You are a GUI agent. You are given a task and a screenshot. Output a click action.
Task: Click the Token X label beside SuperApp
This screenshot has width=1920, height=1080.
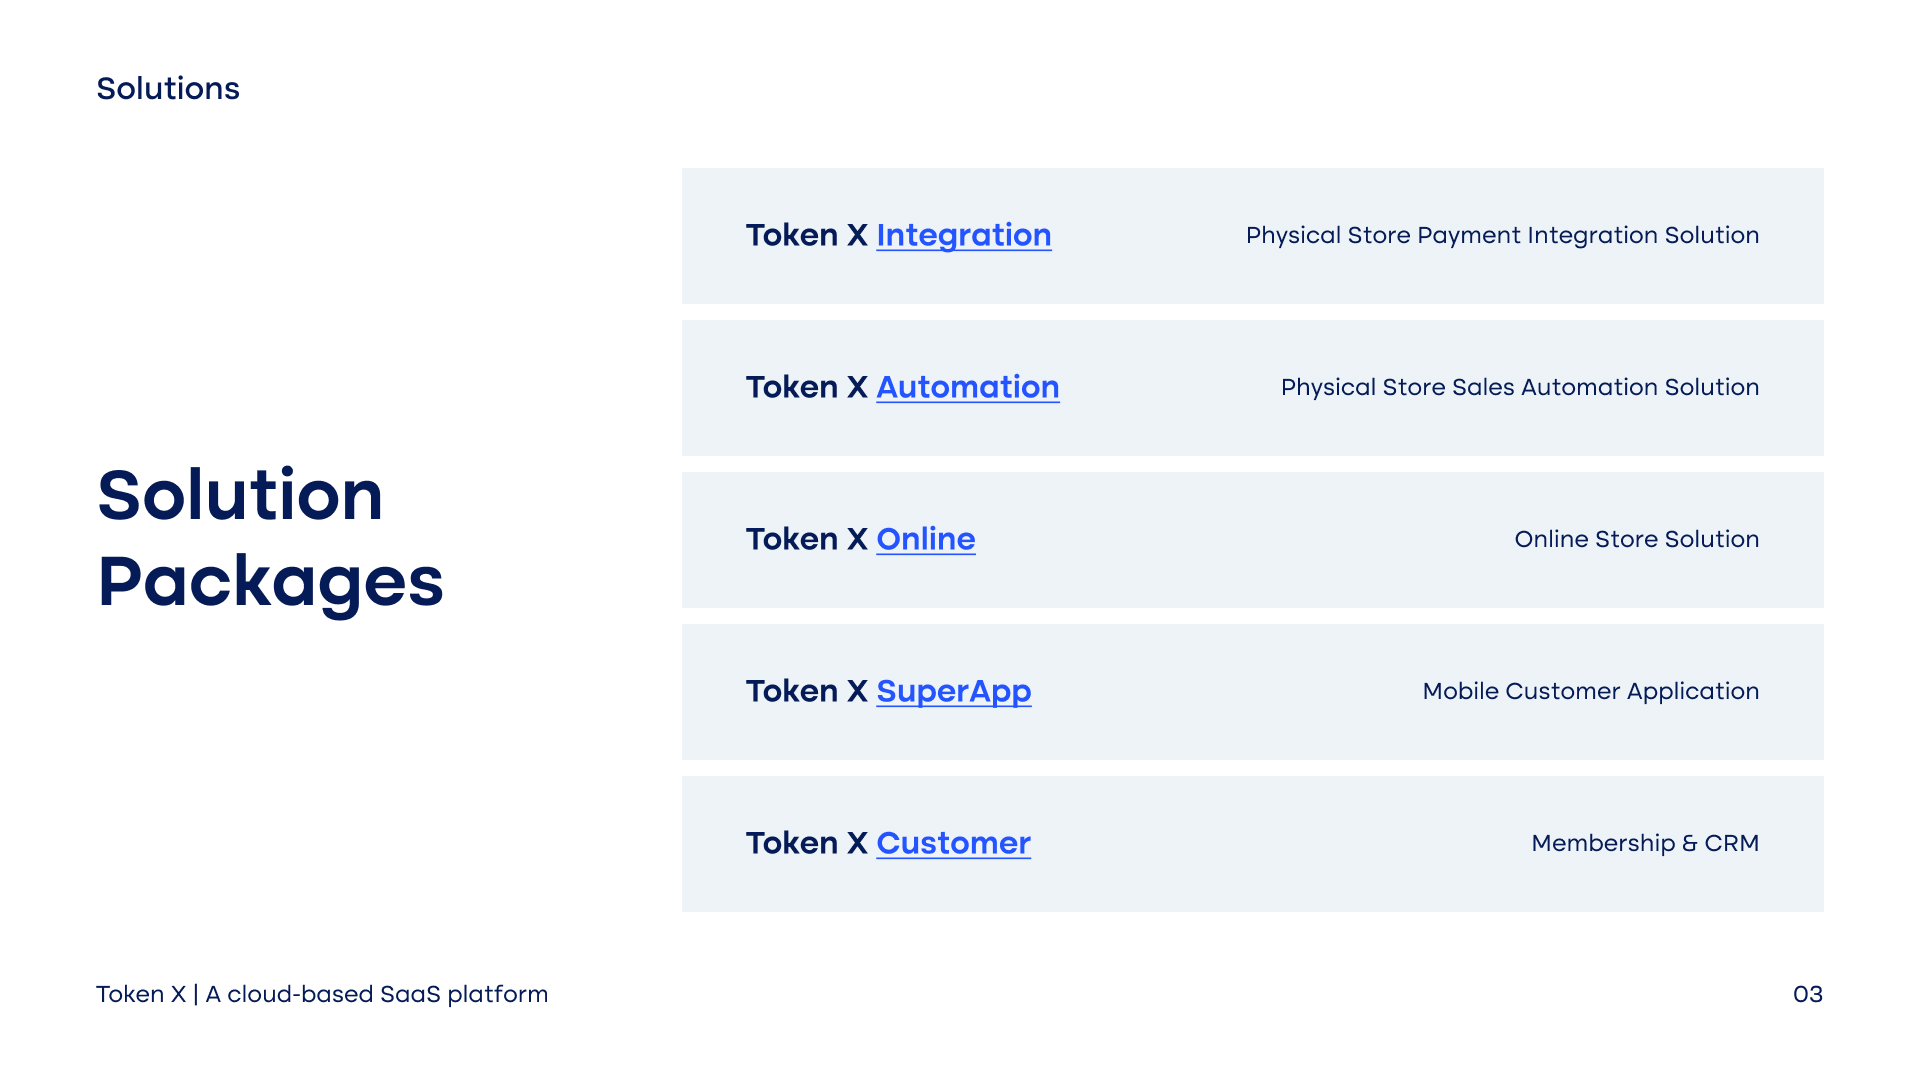(806, 691)
